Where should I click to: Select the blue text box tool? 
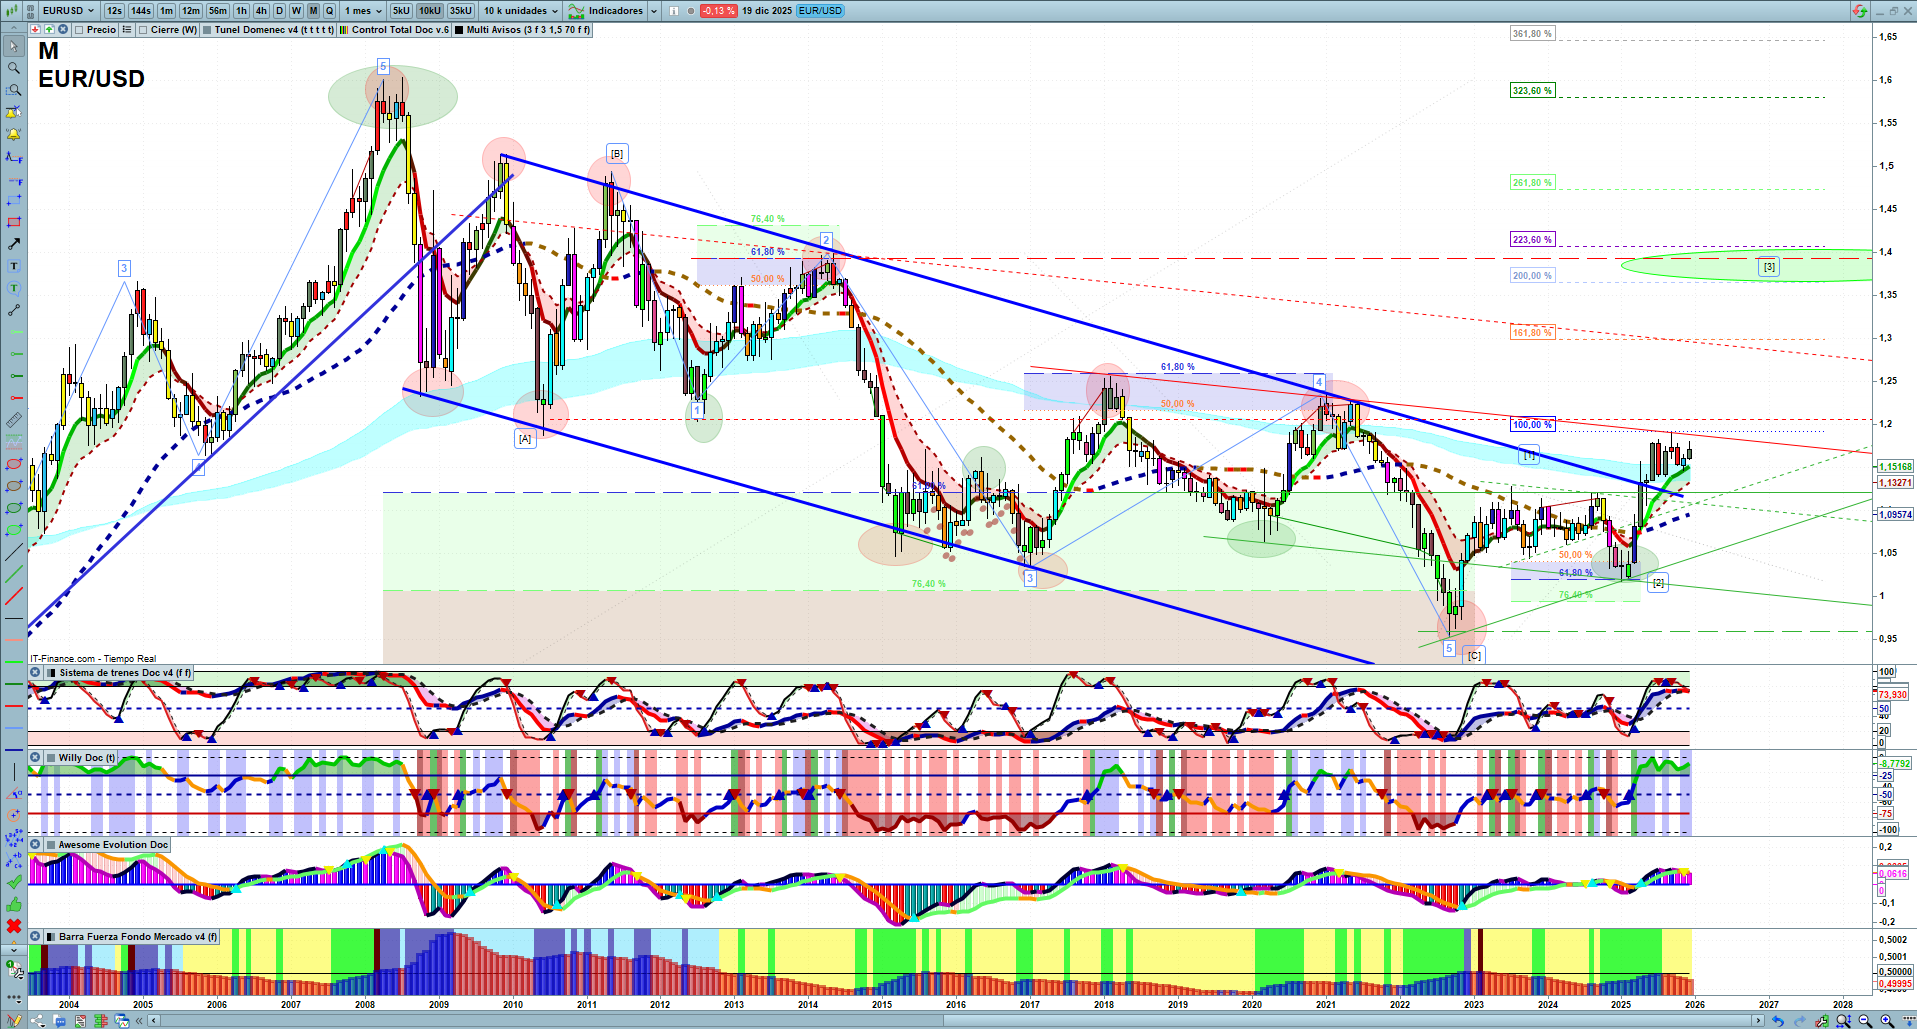point(13,266)
